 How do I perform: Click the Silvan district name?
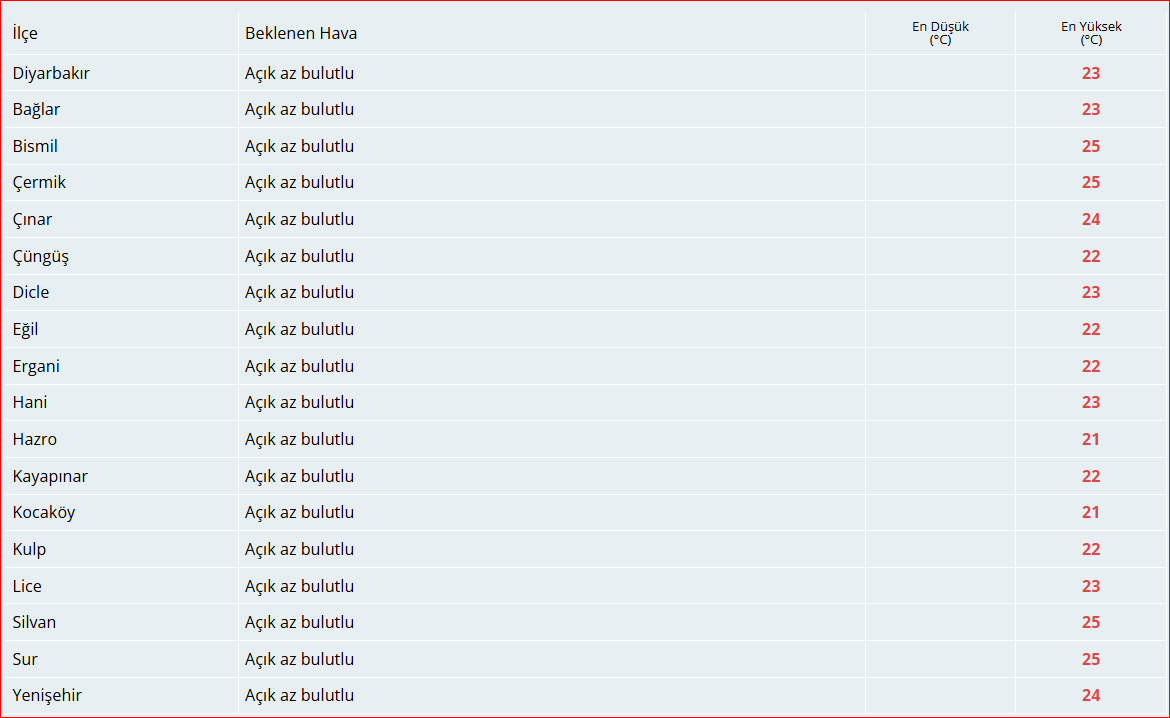coord(34,622)
